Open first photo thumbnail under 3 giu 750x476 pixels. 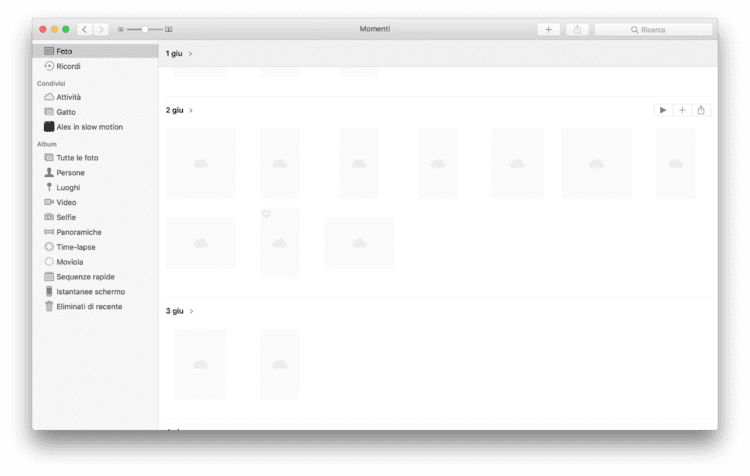pos(200,364)
